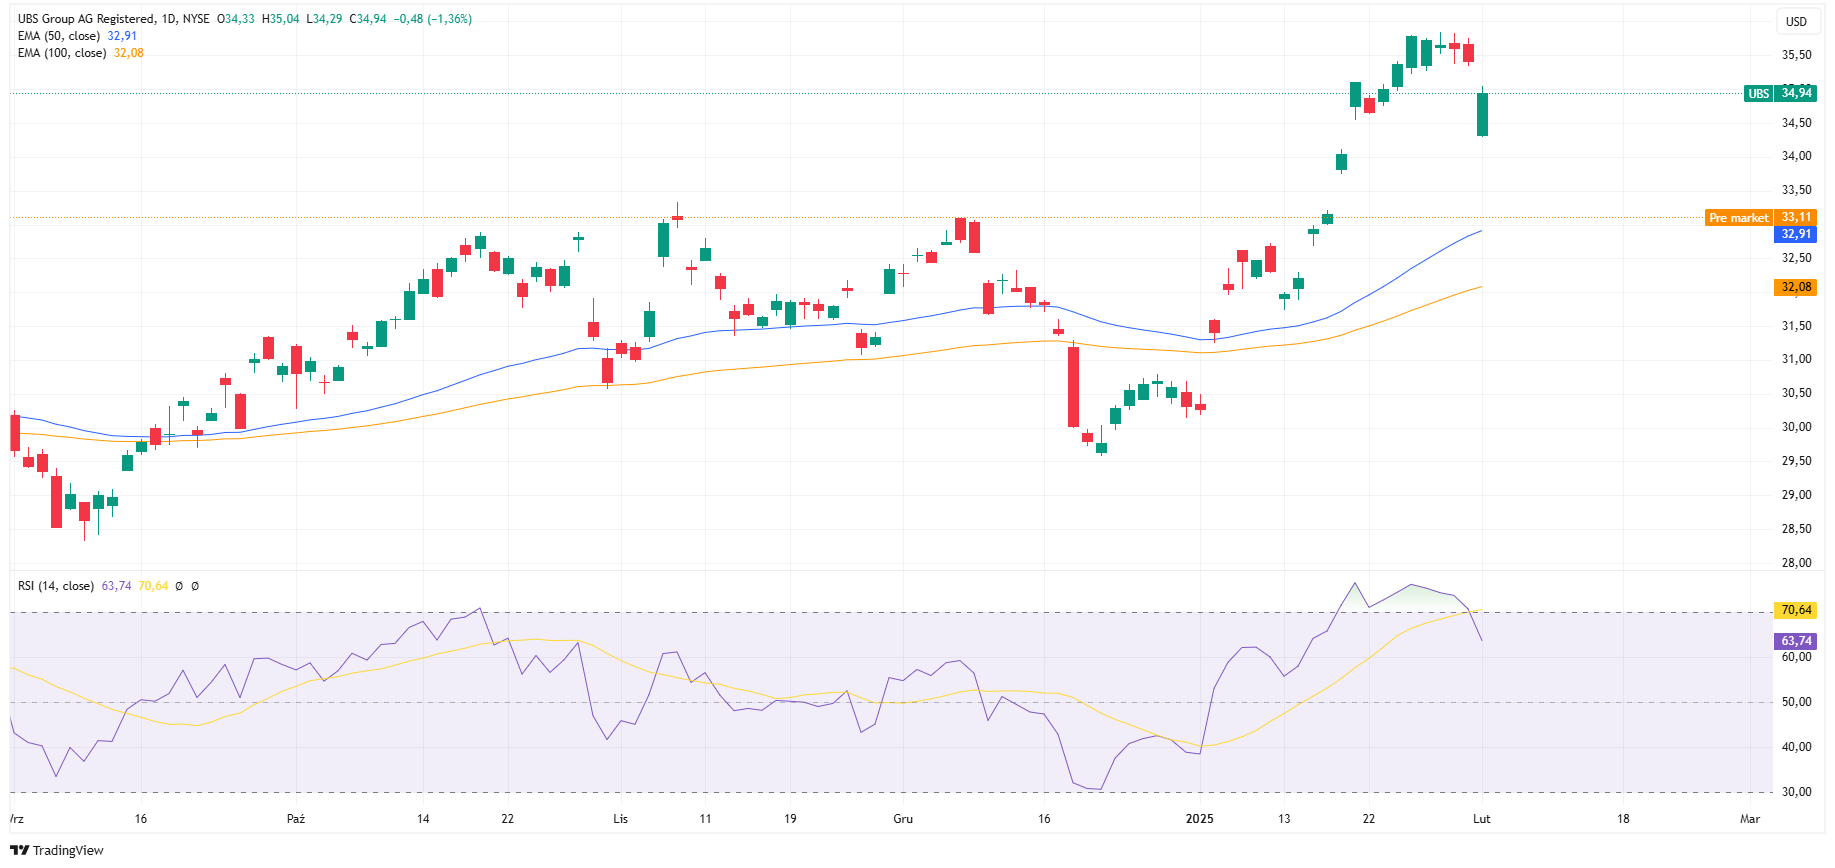The image size is (1835, 868).
Task: Click the change value −0,48 (−1,36%)
Action: [x=432, y=19]
